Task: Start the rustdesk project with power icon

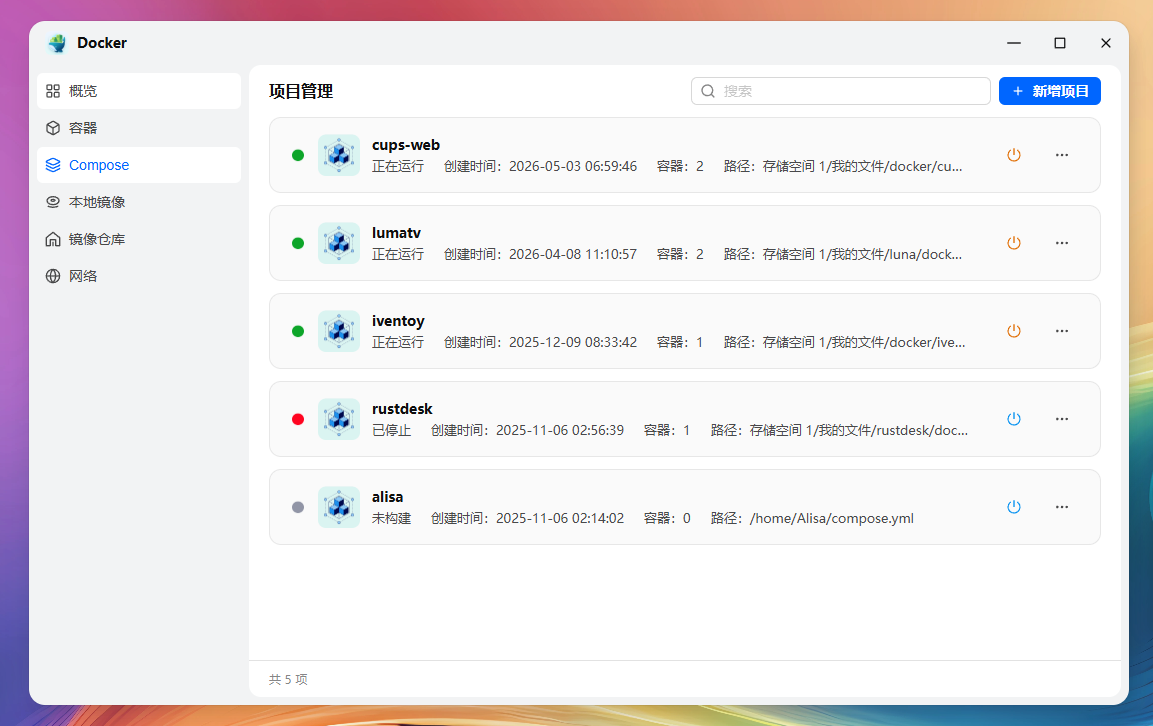Action: (1014, 419)
